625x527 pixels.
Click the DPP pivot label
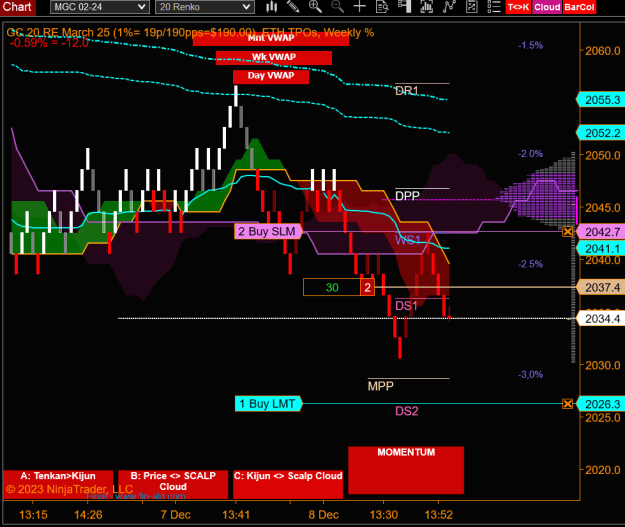point(407,196)
